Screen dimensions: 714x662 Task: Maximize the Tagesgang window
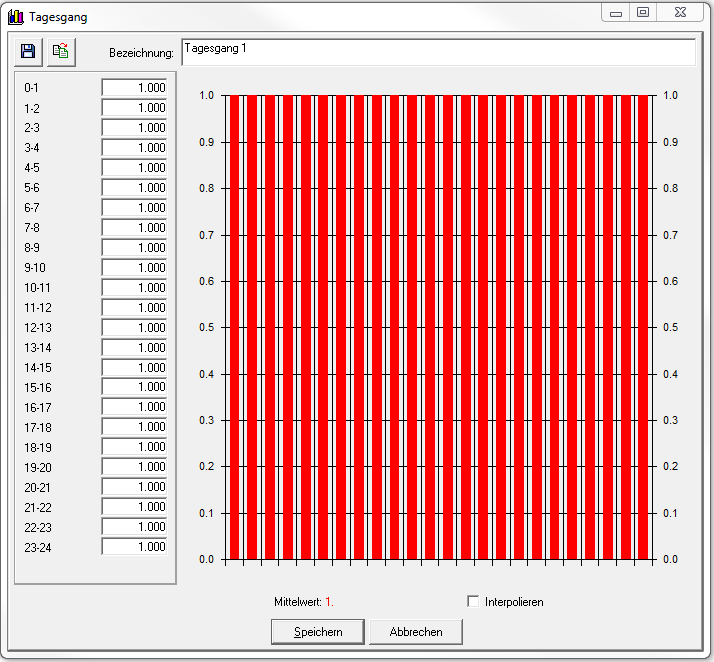[643, 13]
